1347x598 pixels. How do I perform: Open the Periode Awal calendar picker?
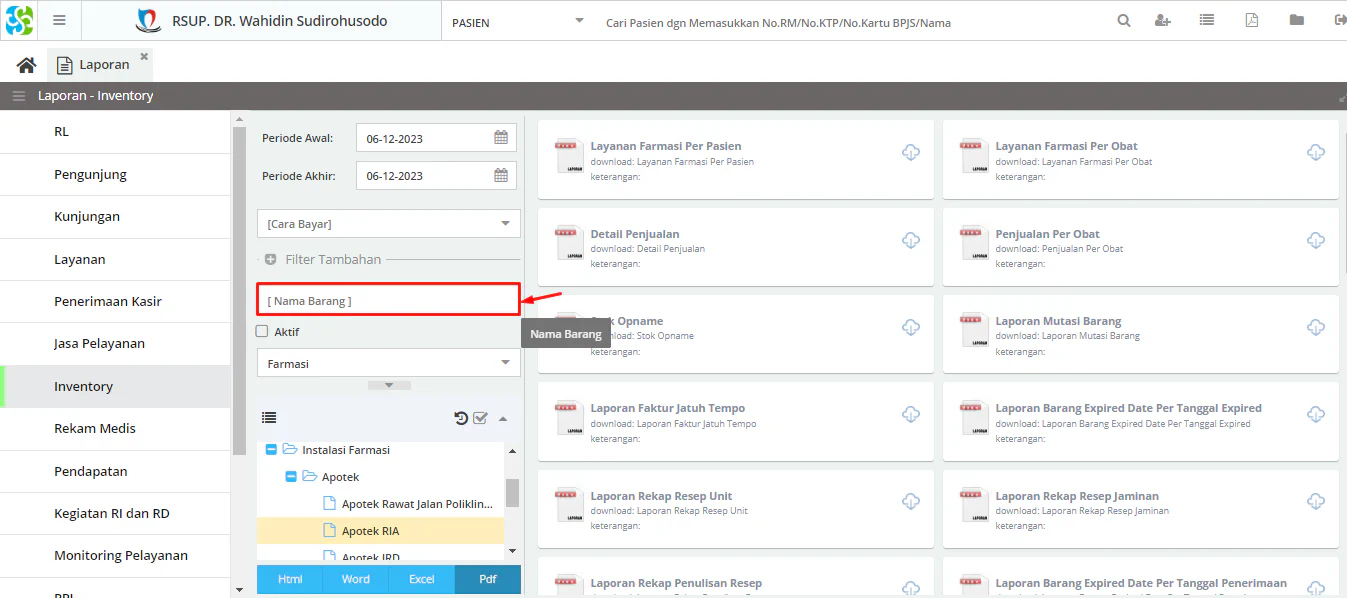tap(501, 138)
